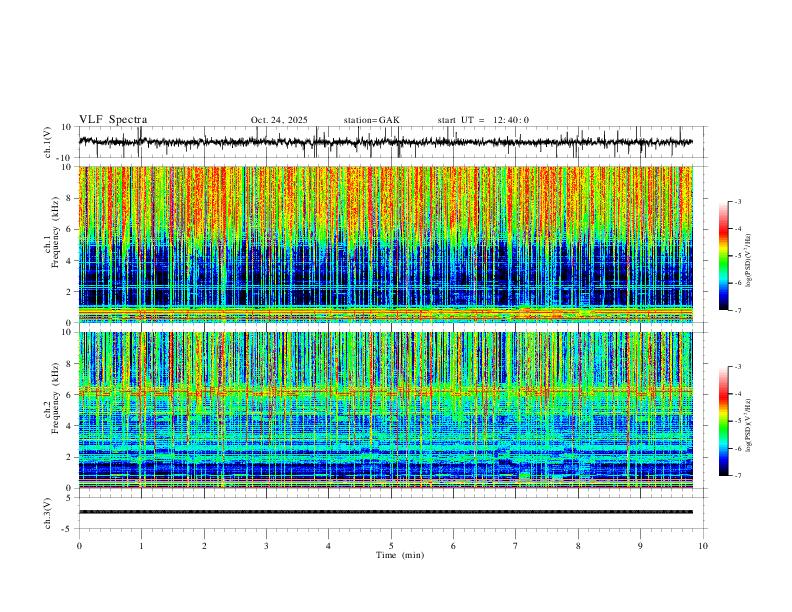Select the date "Oct. 24, 2025"

(279, 120)
